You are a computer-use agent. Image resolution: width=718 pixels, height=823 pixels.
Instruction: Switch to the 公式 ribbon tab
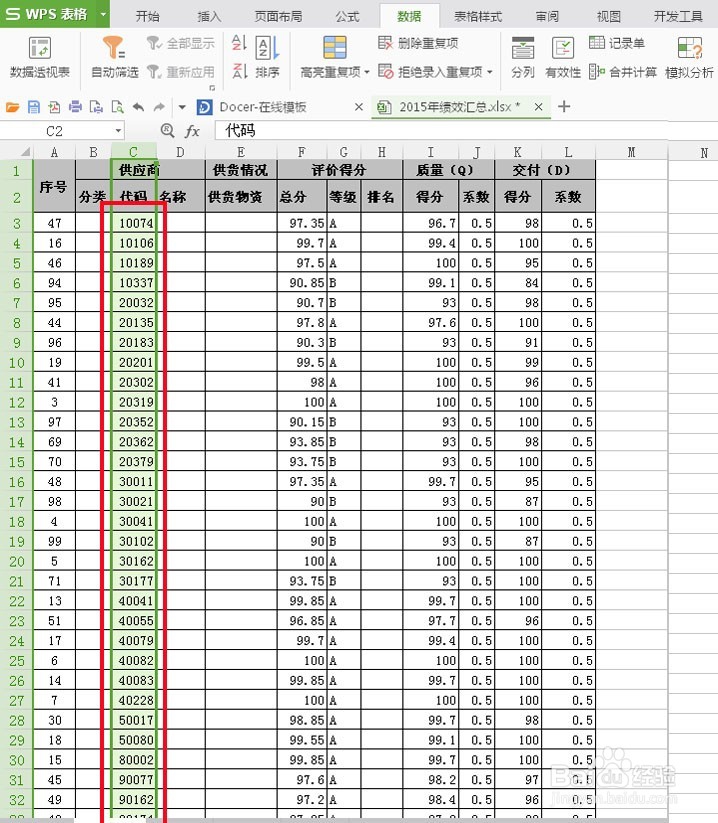(347, 17)
